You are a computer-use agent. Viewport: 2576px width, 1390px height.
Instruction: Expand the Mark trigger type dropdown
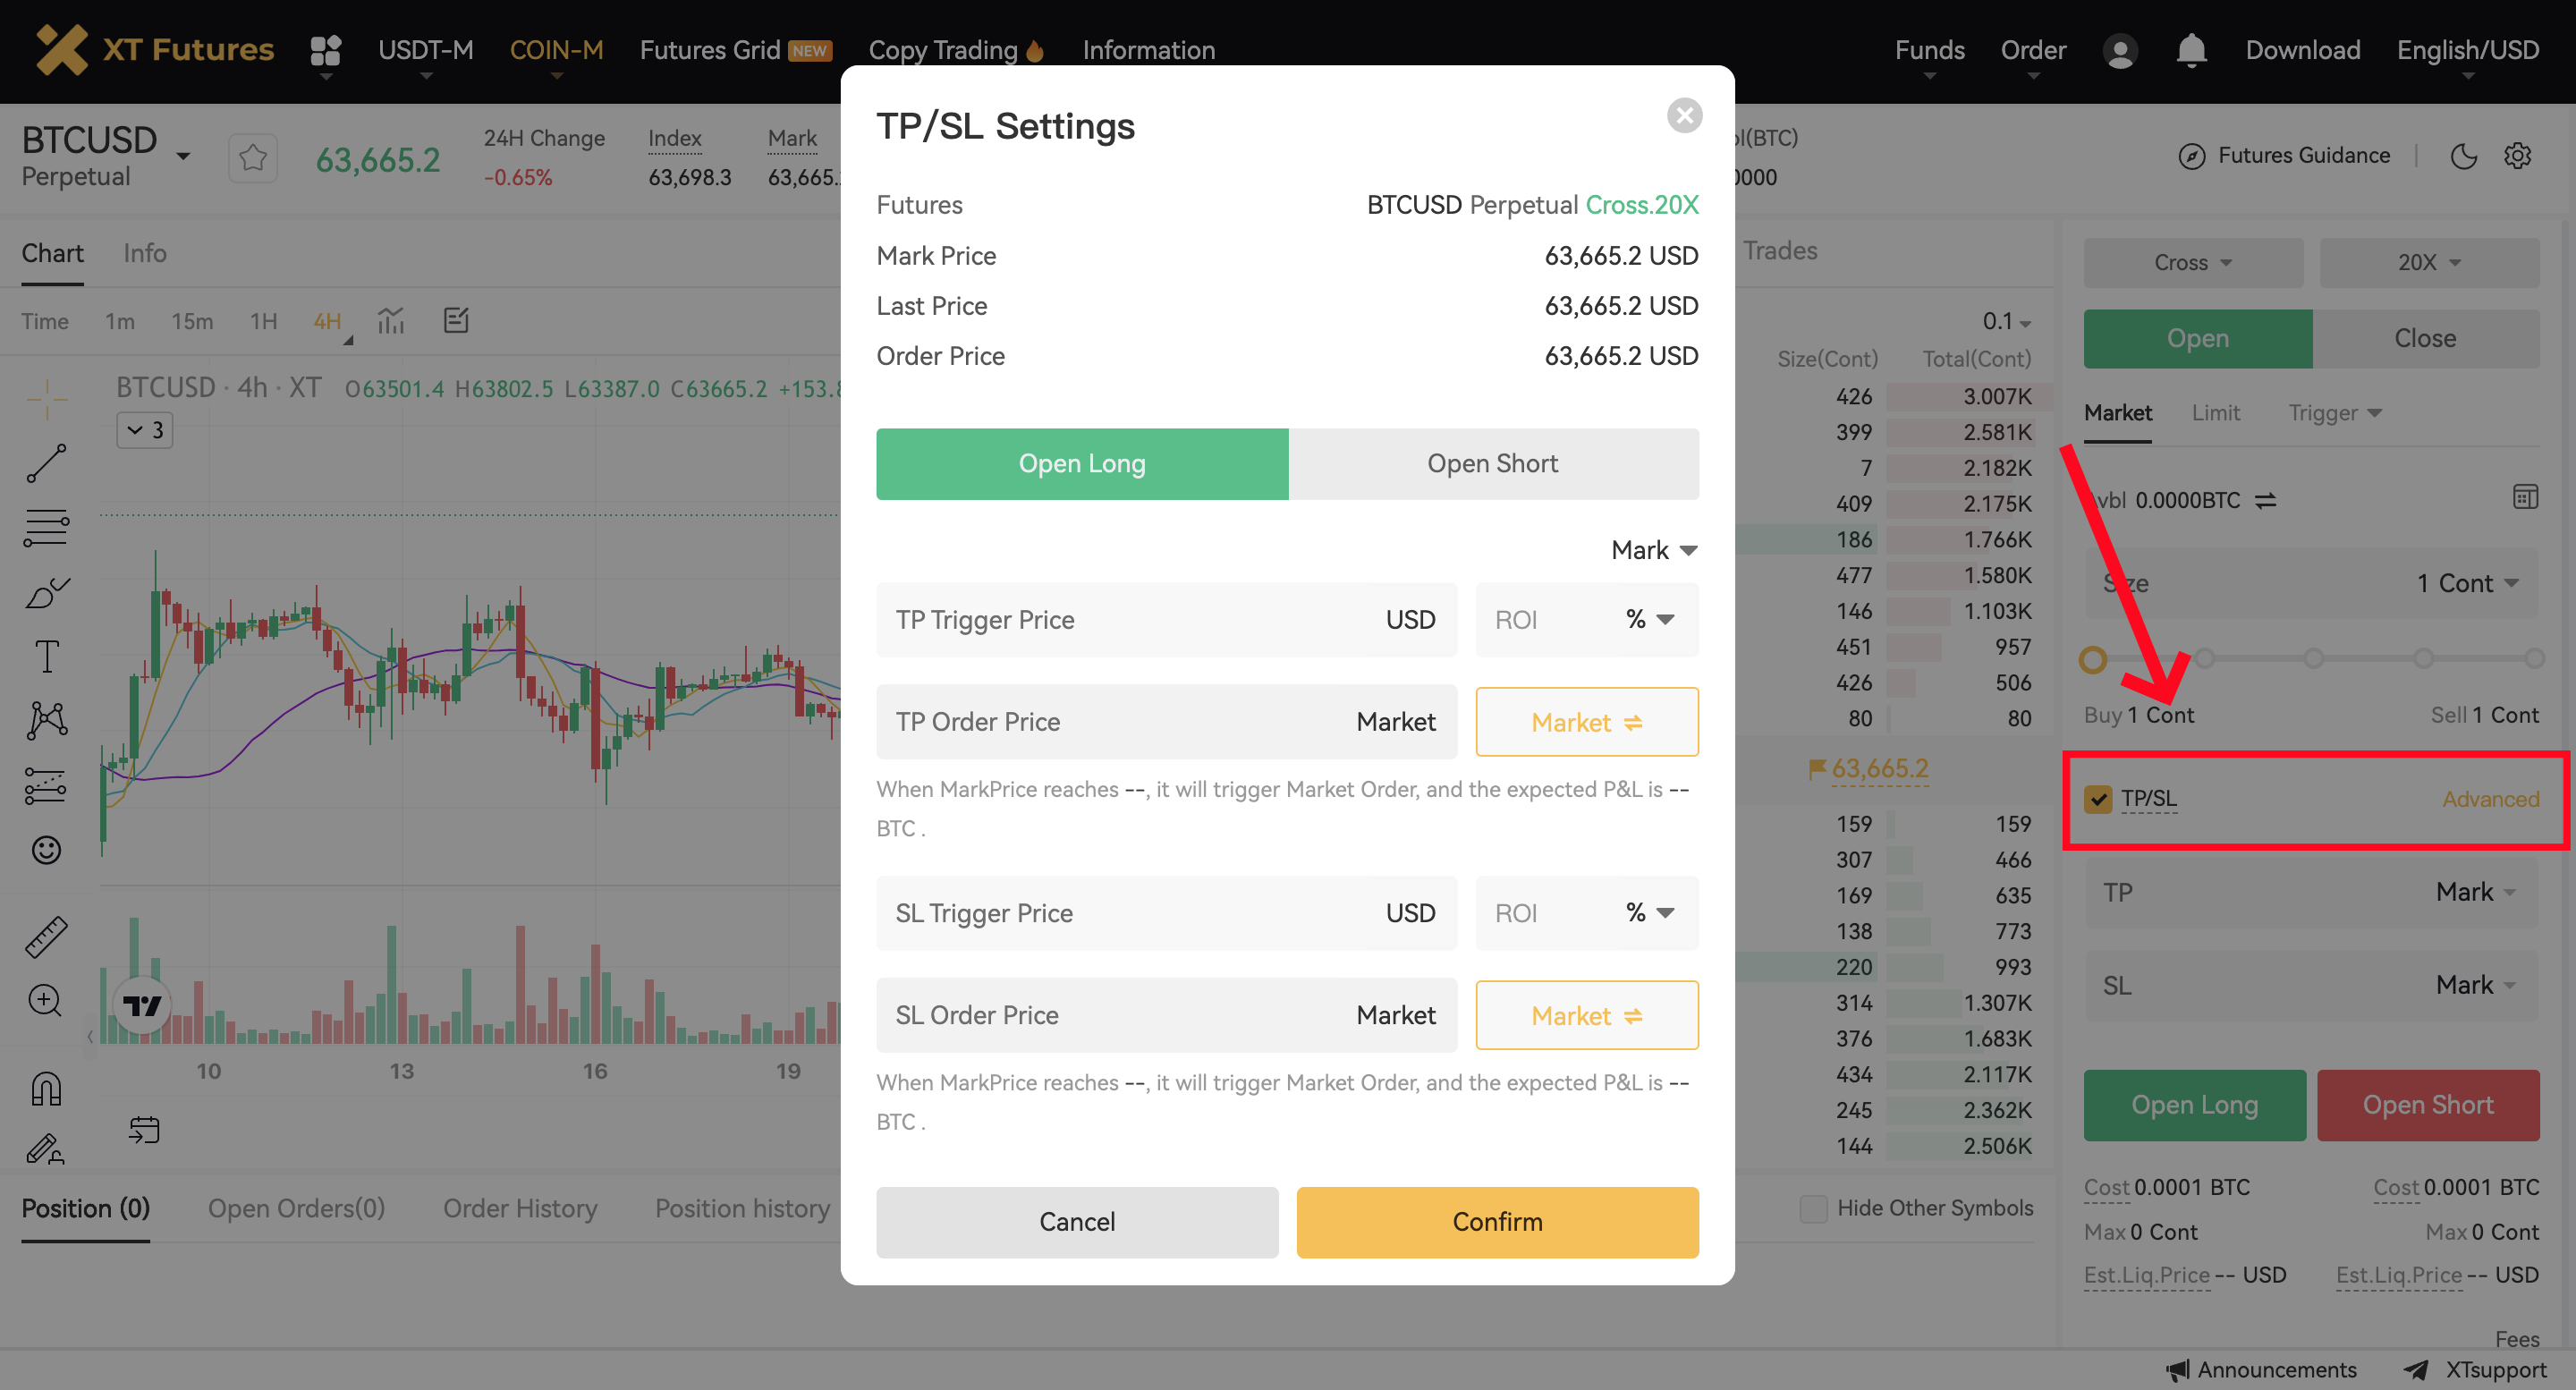pos(1654,550)
